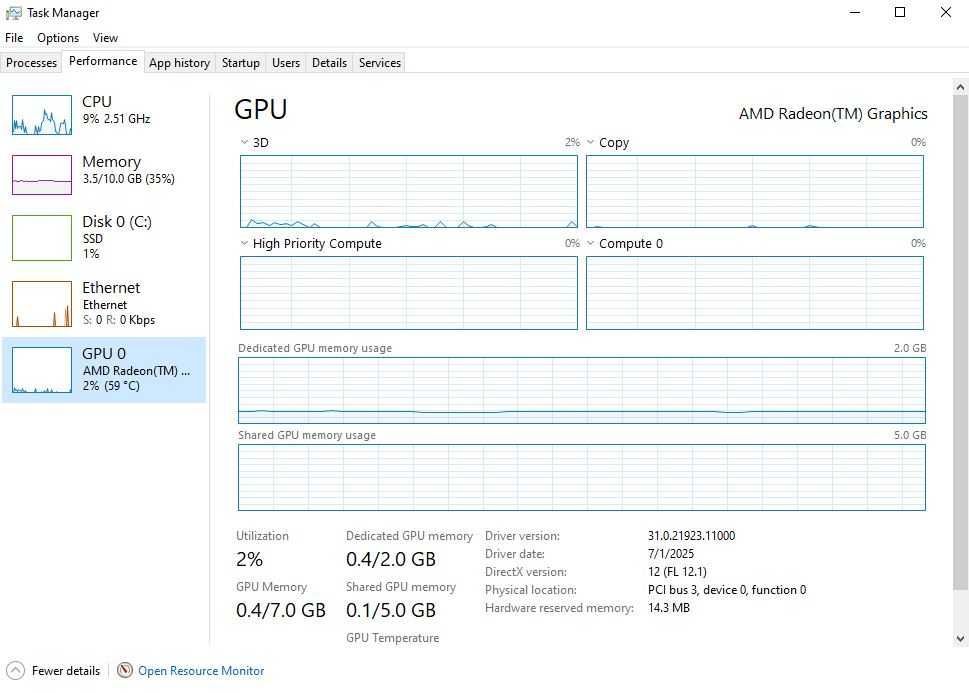
Task: Click the Compute 0 usage graph
Action: point(755,293)
